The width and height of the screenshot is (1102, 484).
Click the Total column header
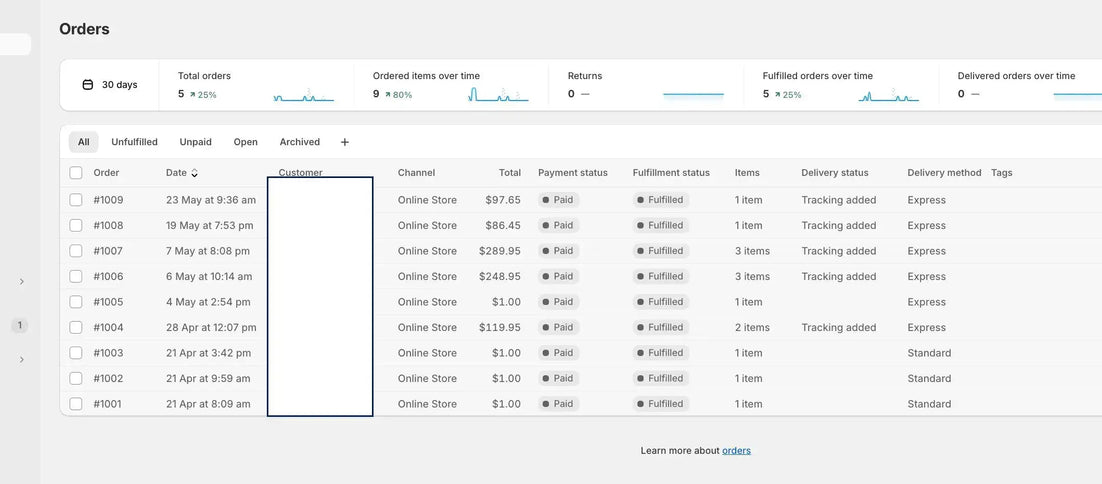click(510, 173)
